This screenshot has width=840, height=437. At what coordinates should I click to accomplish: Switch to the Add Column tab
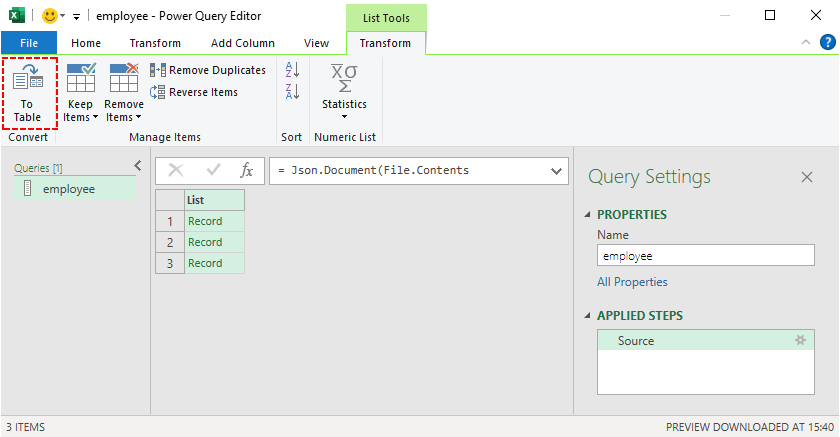[243, 43]
